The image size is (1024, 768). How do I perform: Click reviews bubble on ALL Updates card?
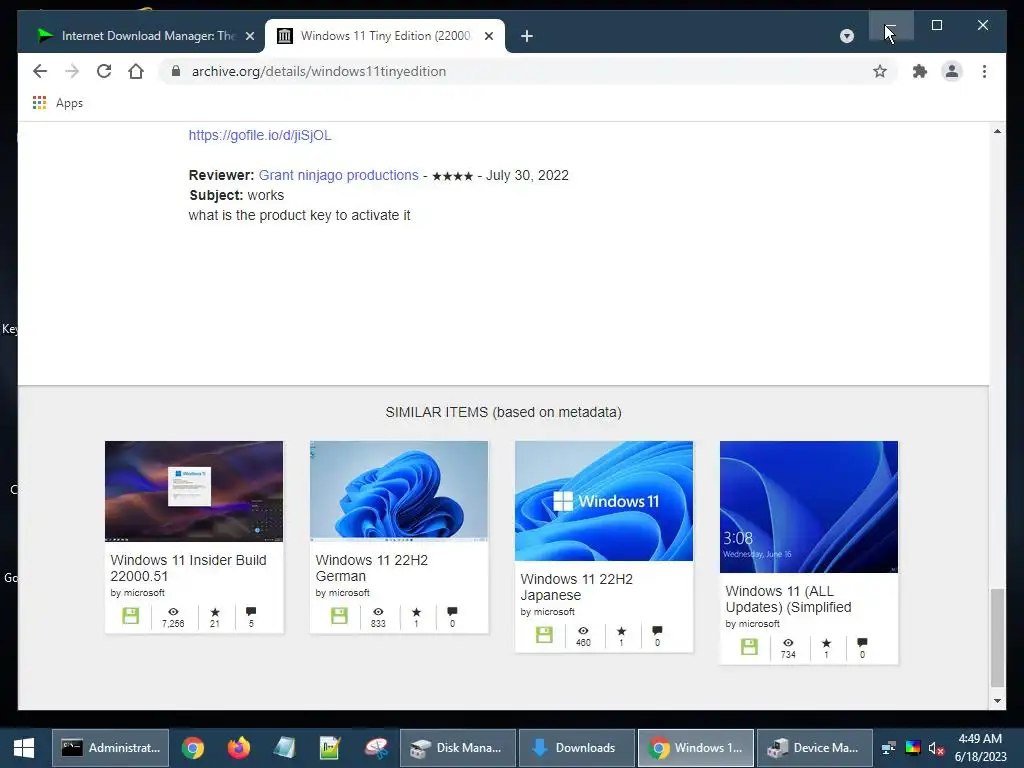[862, 643]
